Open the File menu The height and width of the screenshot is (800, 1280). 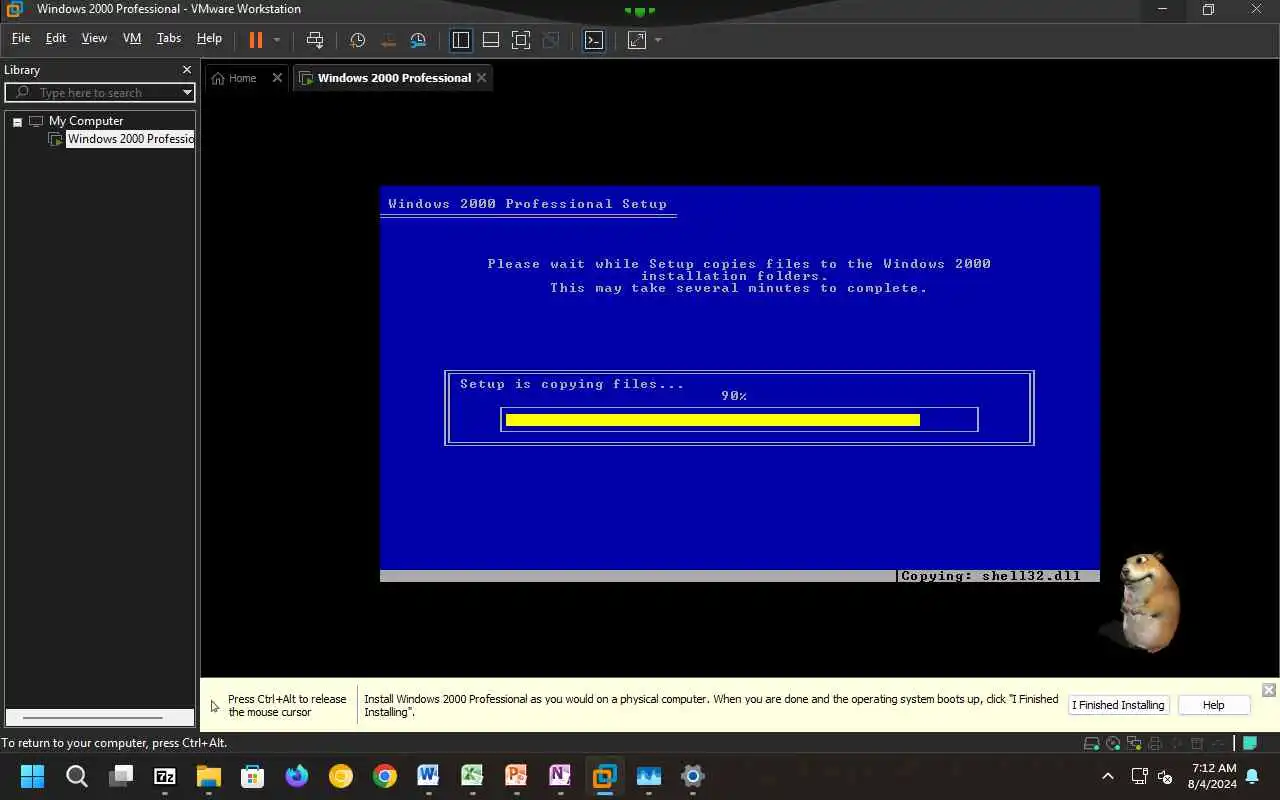click(x=21, y=38)
